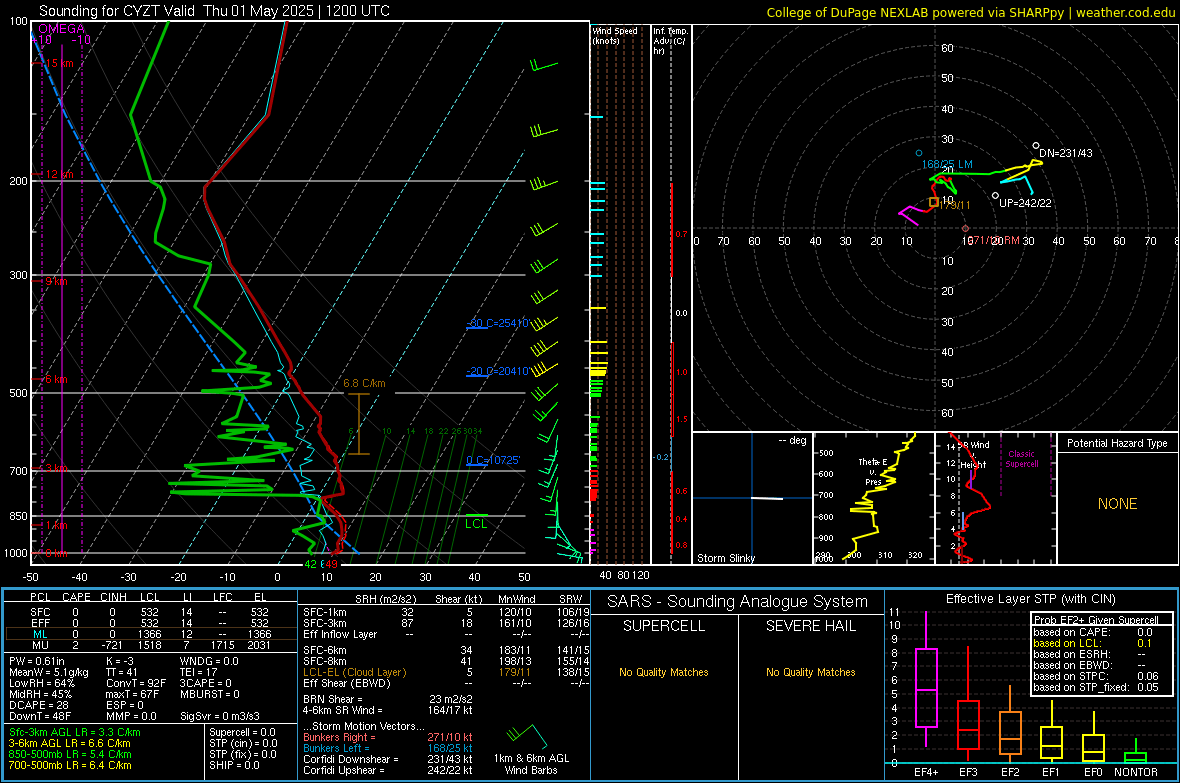Click the Sounding for CYZT title
The height and width of the screenshot is (783, 1180).
click(214, 11)
